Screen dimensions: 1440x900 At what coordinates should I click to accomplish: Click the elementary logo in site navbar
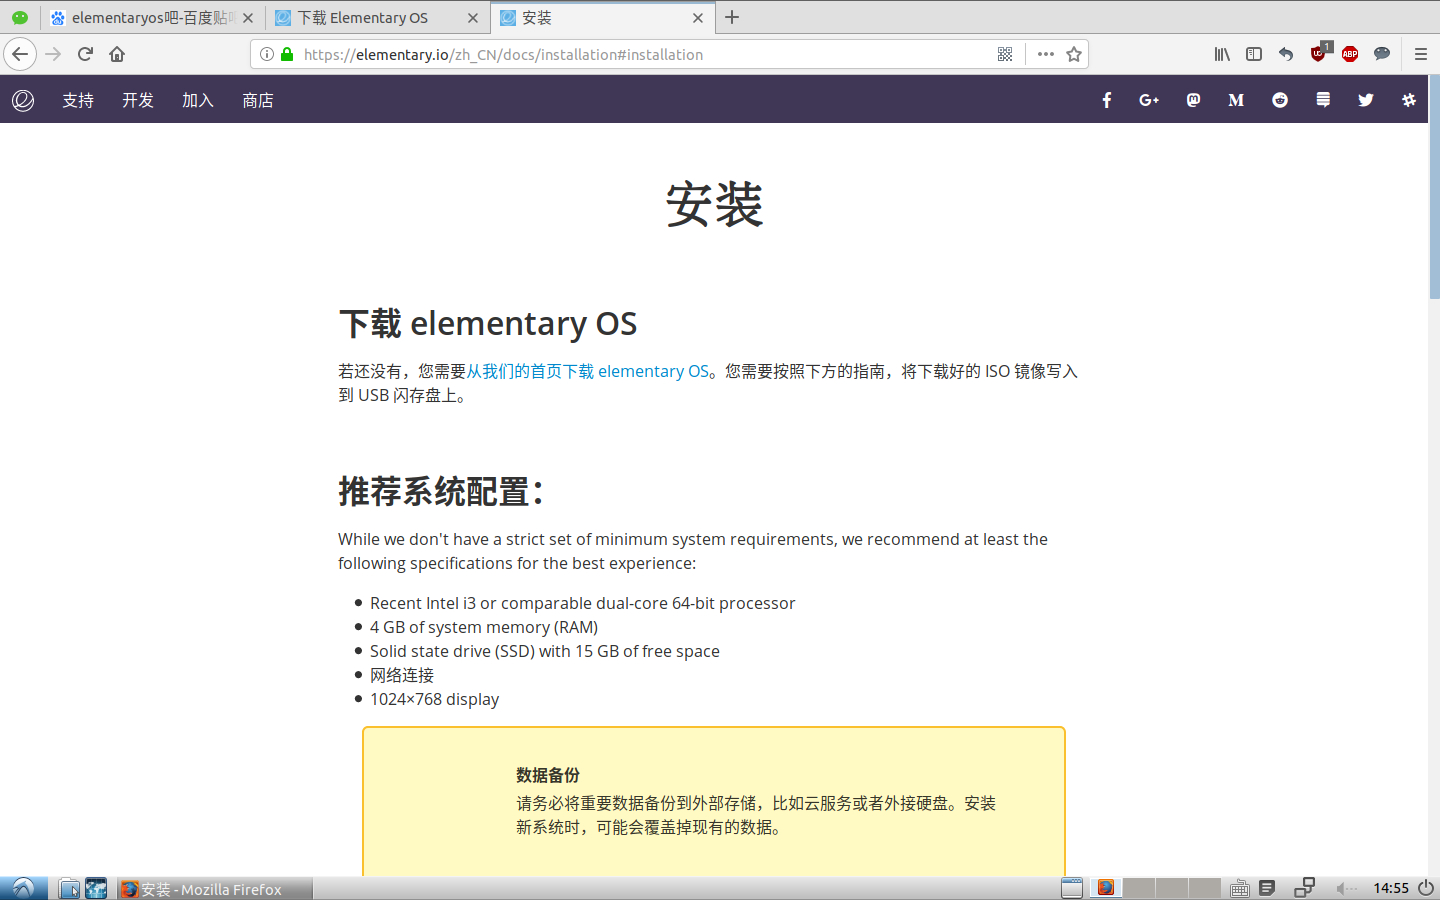[23, 100]
